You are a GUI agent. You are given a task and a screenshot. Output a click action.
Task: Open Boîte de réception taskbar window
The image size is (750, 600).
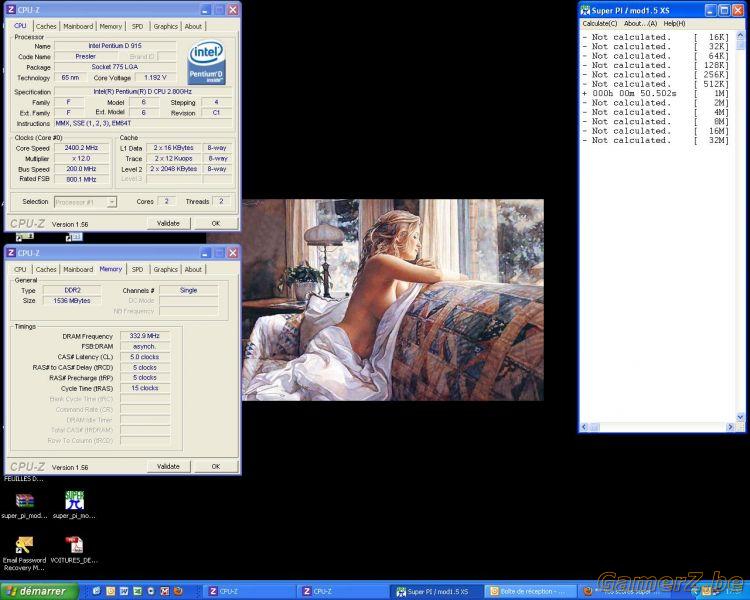[530, 591]
